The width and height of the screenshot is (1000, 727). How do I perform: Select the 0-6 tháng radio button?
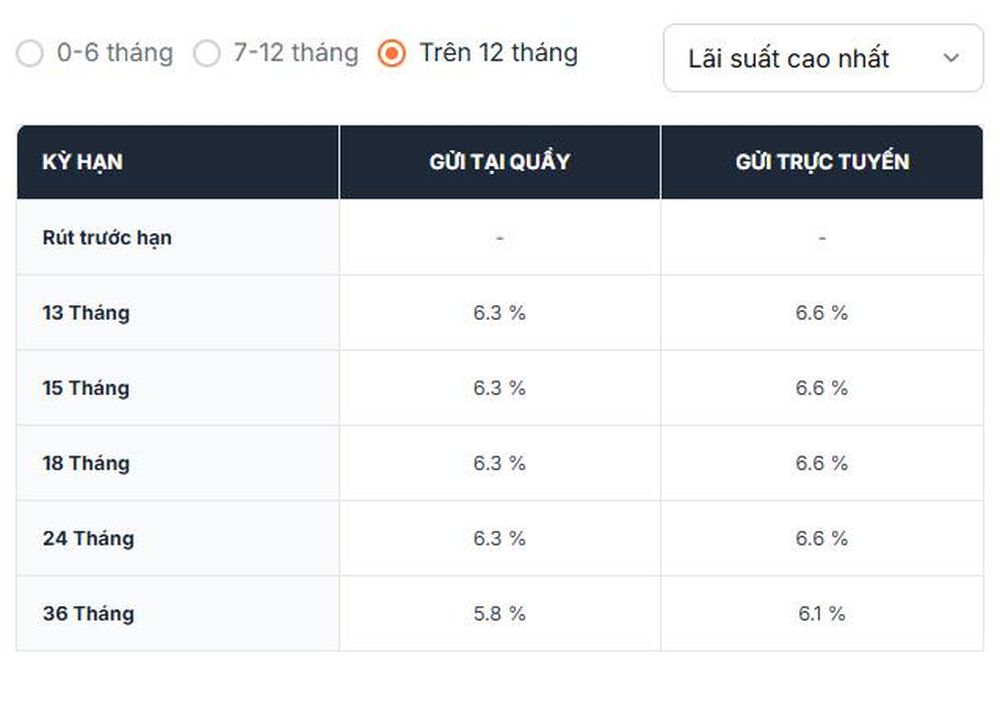coord(30,54)
